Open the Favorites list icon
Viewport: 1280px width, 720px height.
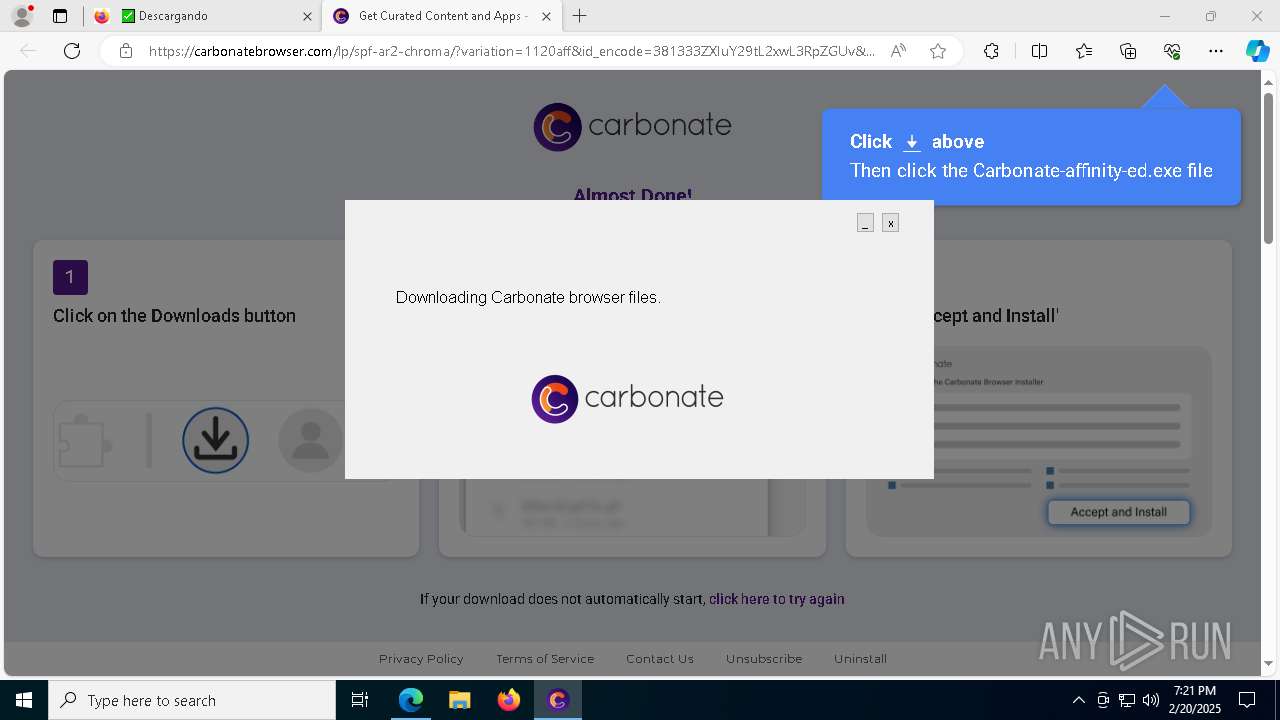1084,51
